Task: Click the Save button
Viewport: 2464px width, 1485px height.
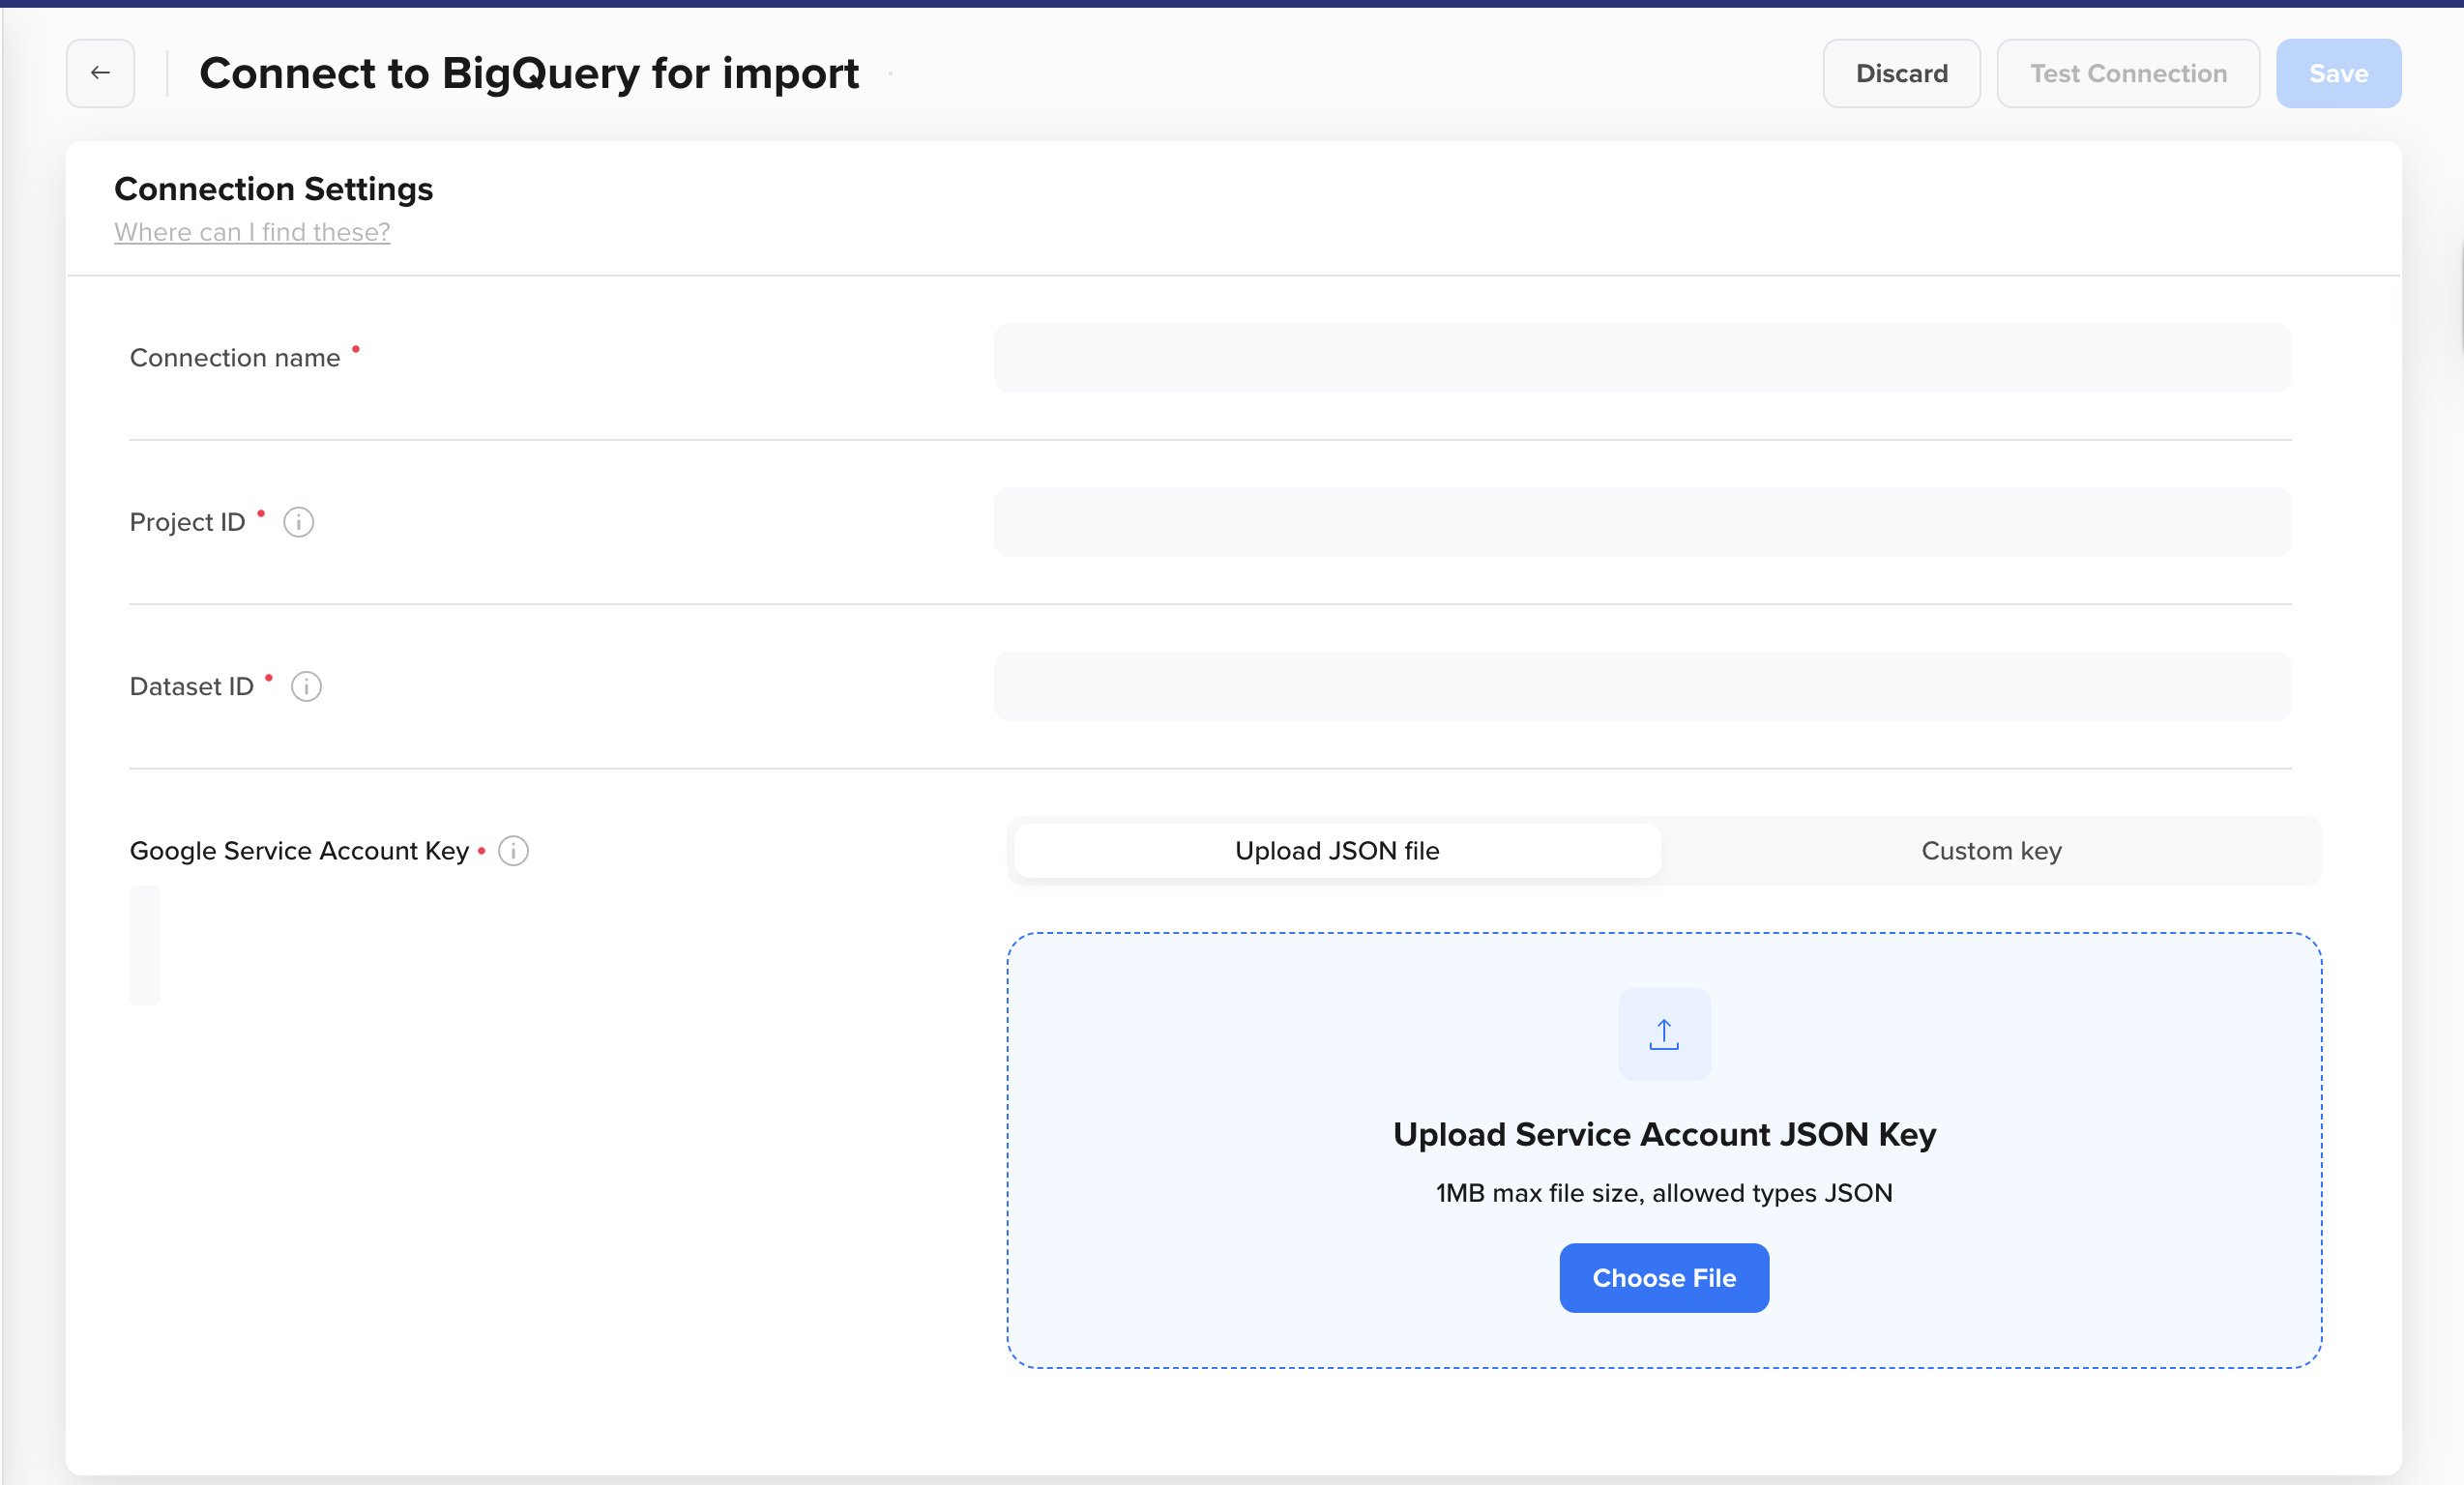Action: coord(2338,74)
